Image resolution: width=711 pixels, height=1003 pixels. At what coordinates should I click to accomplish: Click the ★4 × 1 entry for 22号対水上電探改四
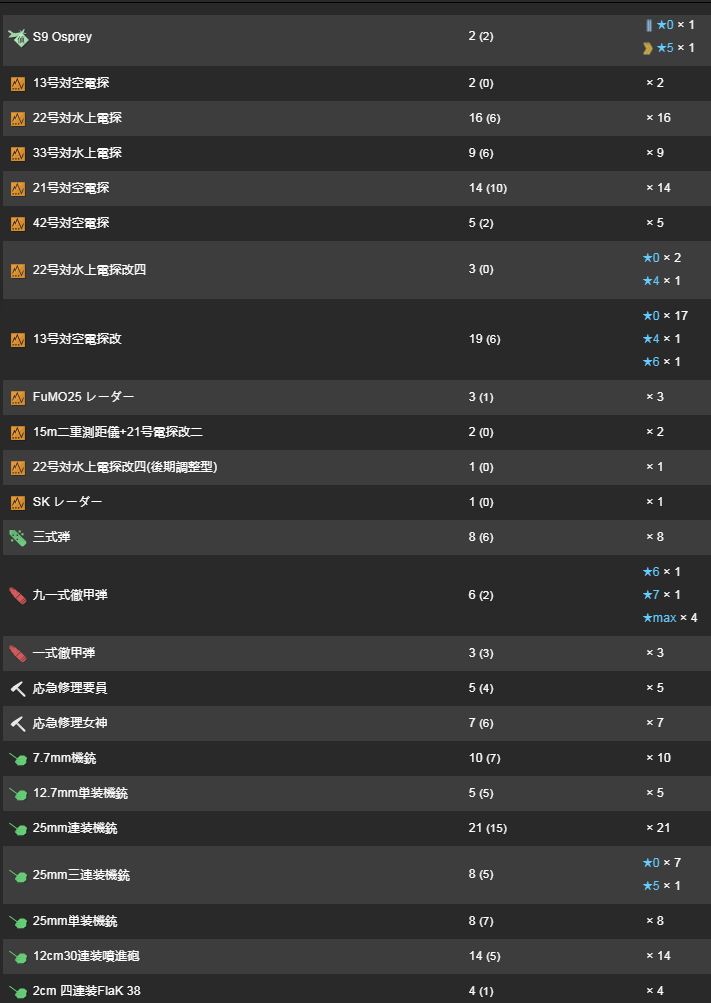tap(661, 281)
